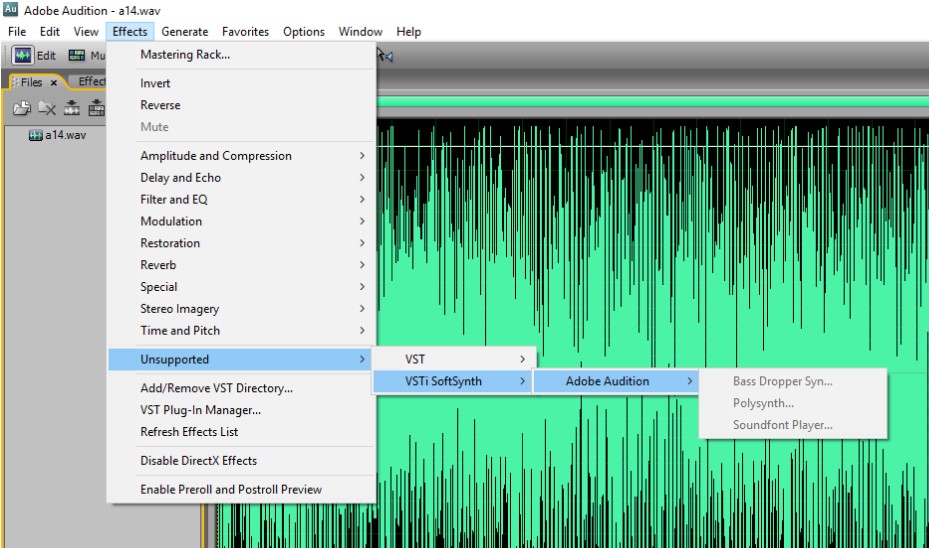Click the greyed-out Mute item

point(241,127)
